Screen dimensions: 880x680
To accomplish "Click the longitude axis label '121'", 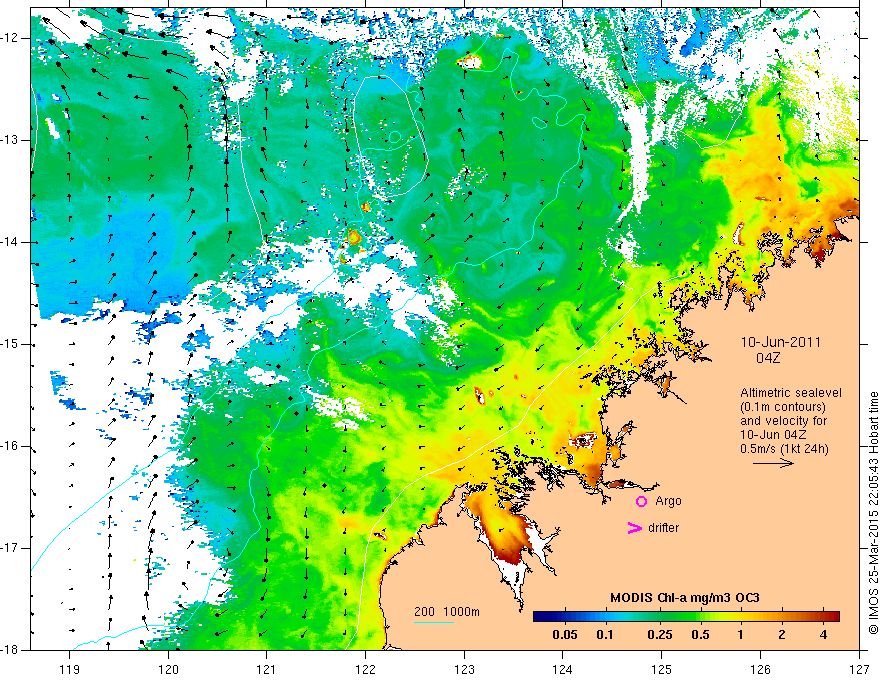I will tap(267, 670).
